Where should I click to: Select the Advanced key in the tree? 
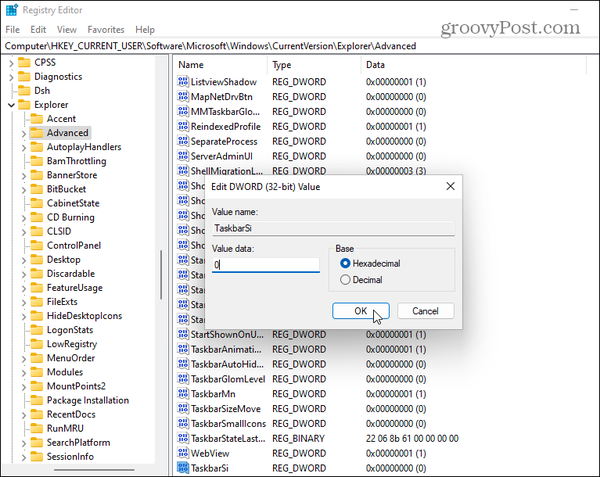pos(67,133)
